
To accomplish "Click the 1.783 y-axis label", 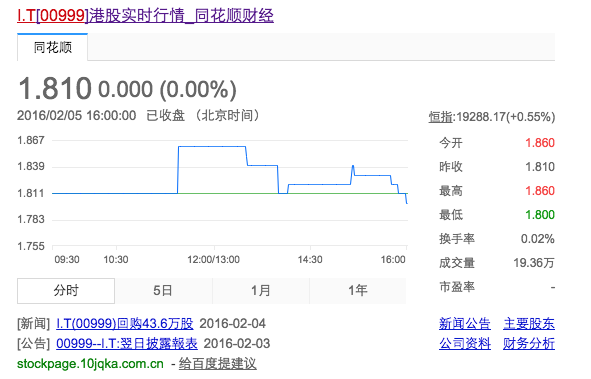I will tap(31, 219).
